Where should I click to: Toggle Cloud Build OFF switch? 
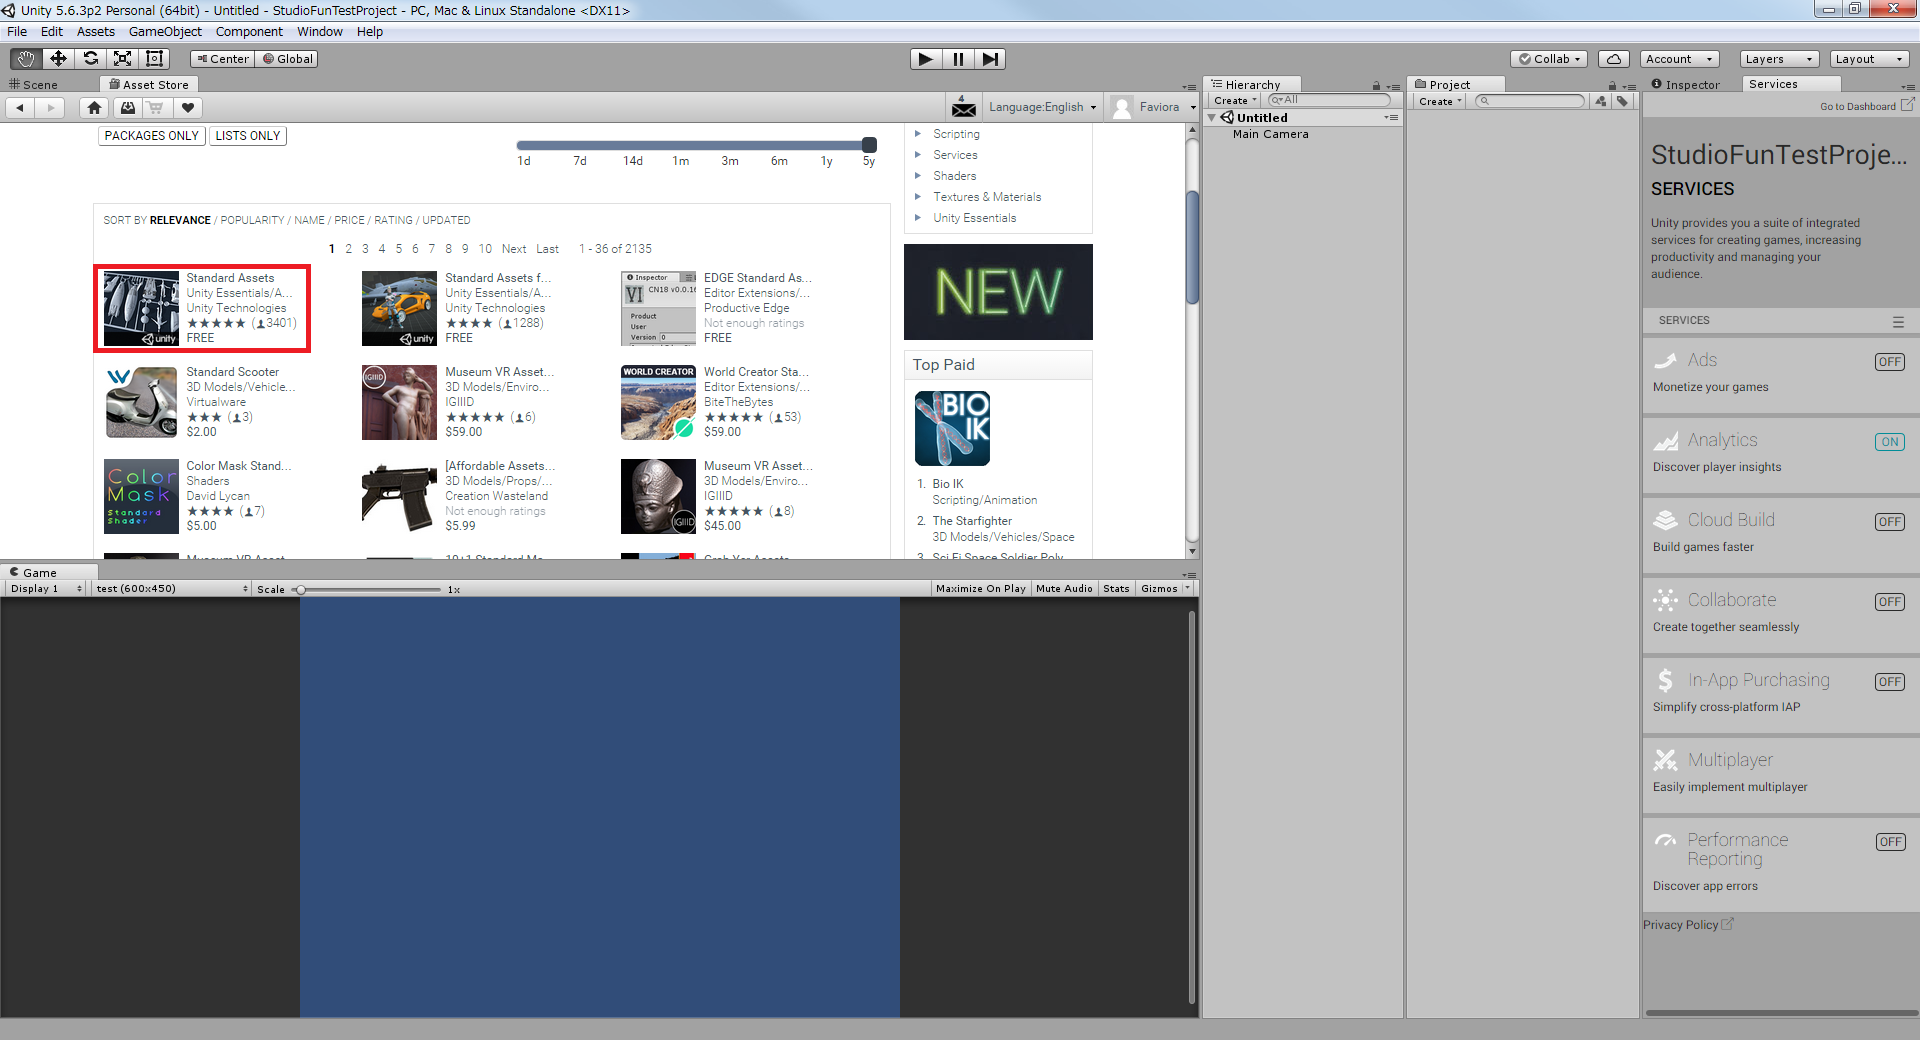click(x=1890, y=522)
